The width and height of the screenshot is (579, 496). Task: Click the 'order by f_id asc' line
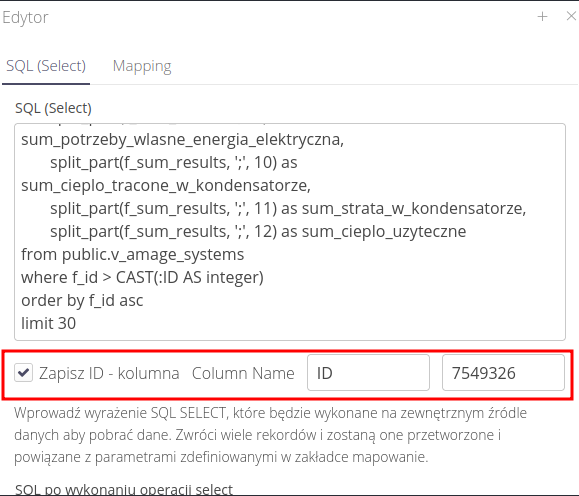pos(82,300)
